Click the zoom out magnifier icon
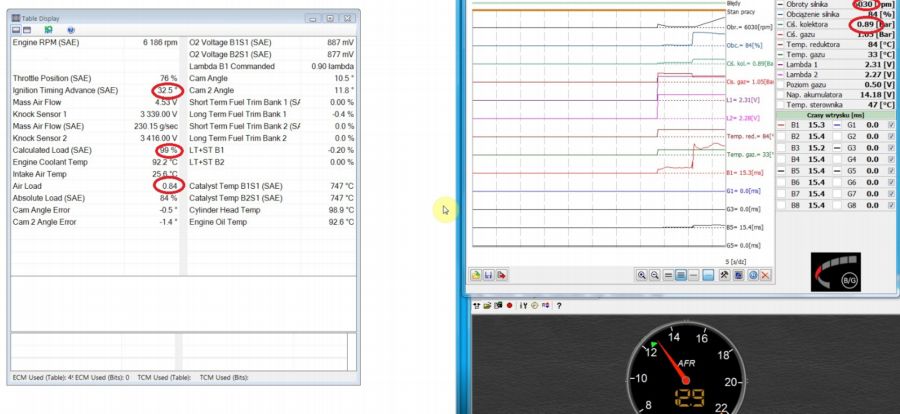The width and height of the screenshot is (900, 414). click(654, 275)
